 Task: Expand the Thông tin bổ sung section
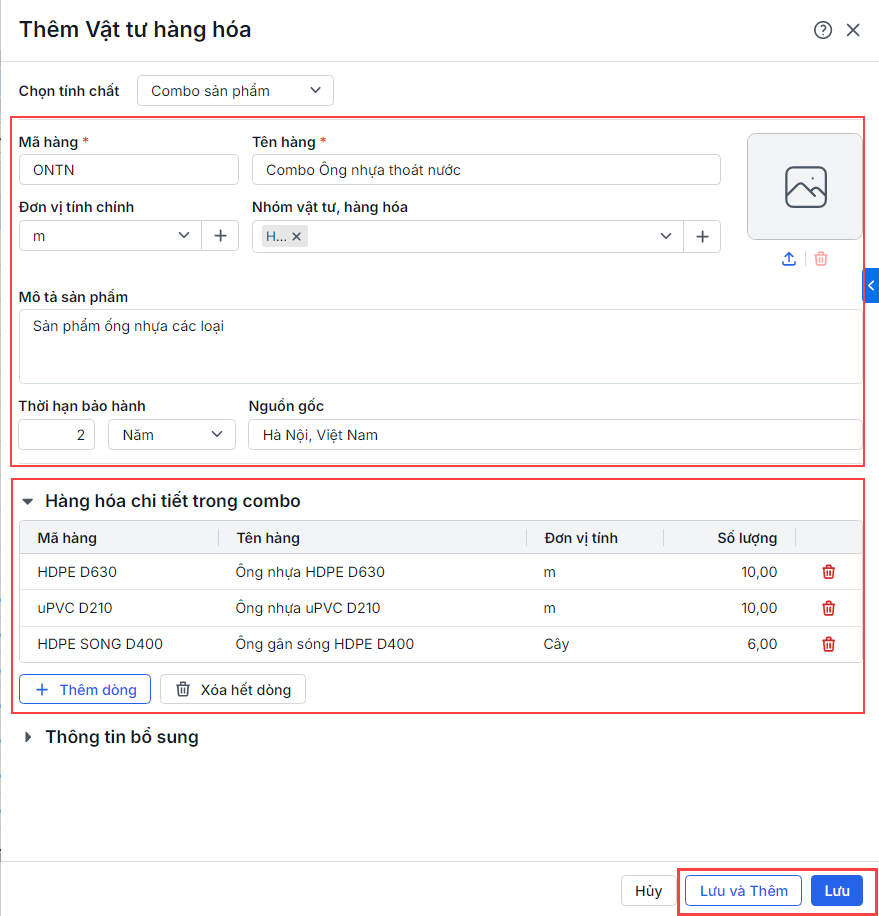coord(28,737)
